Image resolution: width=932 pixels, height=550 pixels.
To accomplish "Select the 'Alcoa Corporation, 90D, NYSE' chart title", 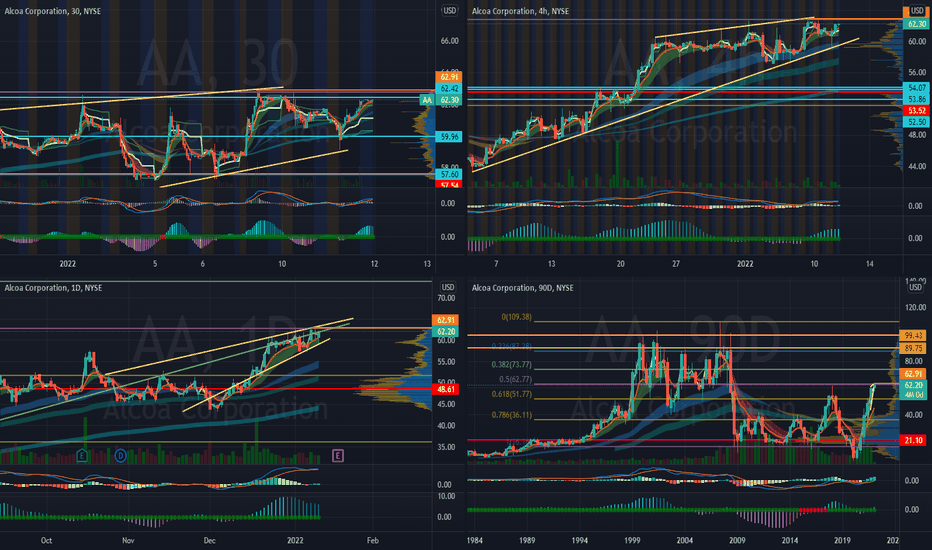I will [522, 288].
